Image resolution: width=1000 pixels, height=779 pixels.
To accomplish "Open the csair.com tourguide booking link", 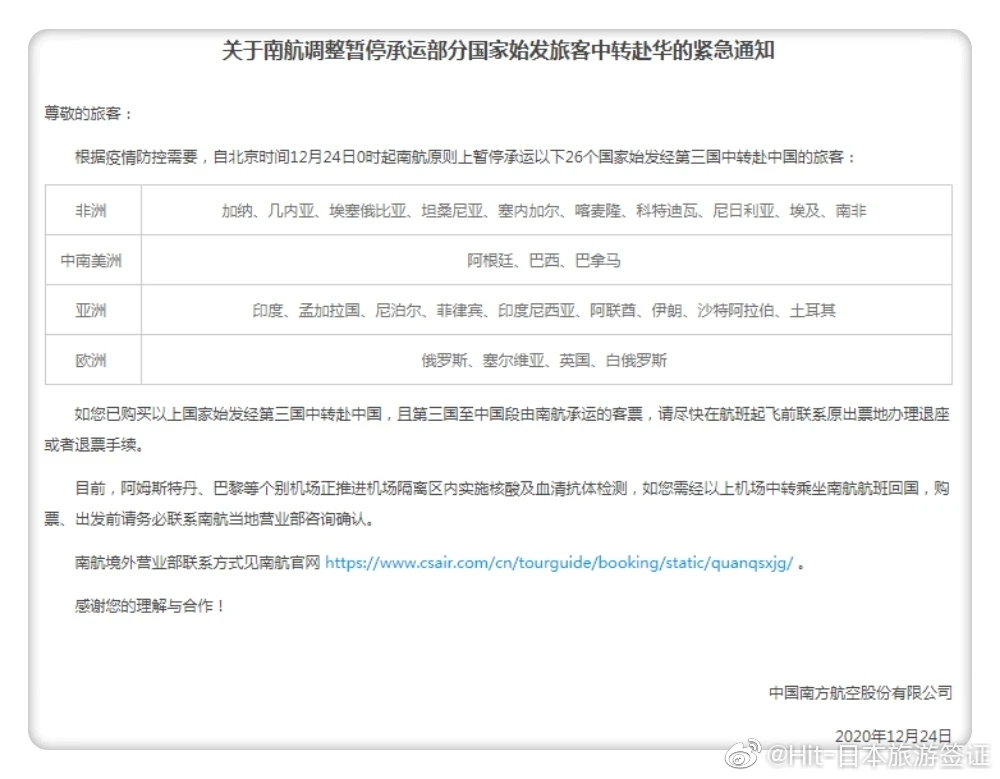I will (559, 563).
